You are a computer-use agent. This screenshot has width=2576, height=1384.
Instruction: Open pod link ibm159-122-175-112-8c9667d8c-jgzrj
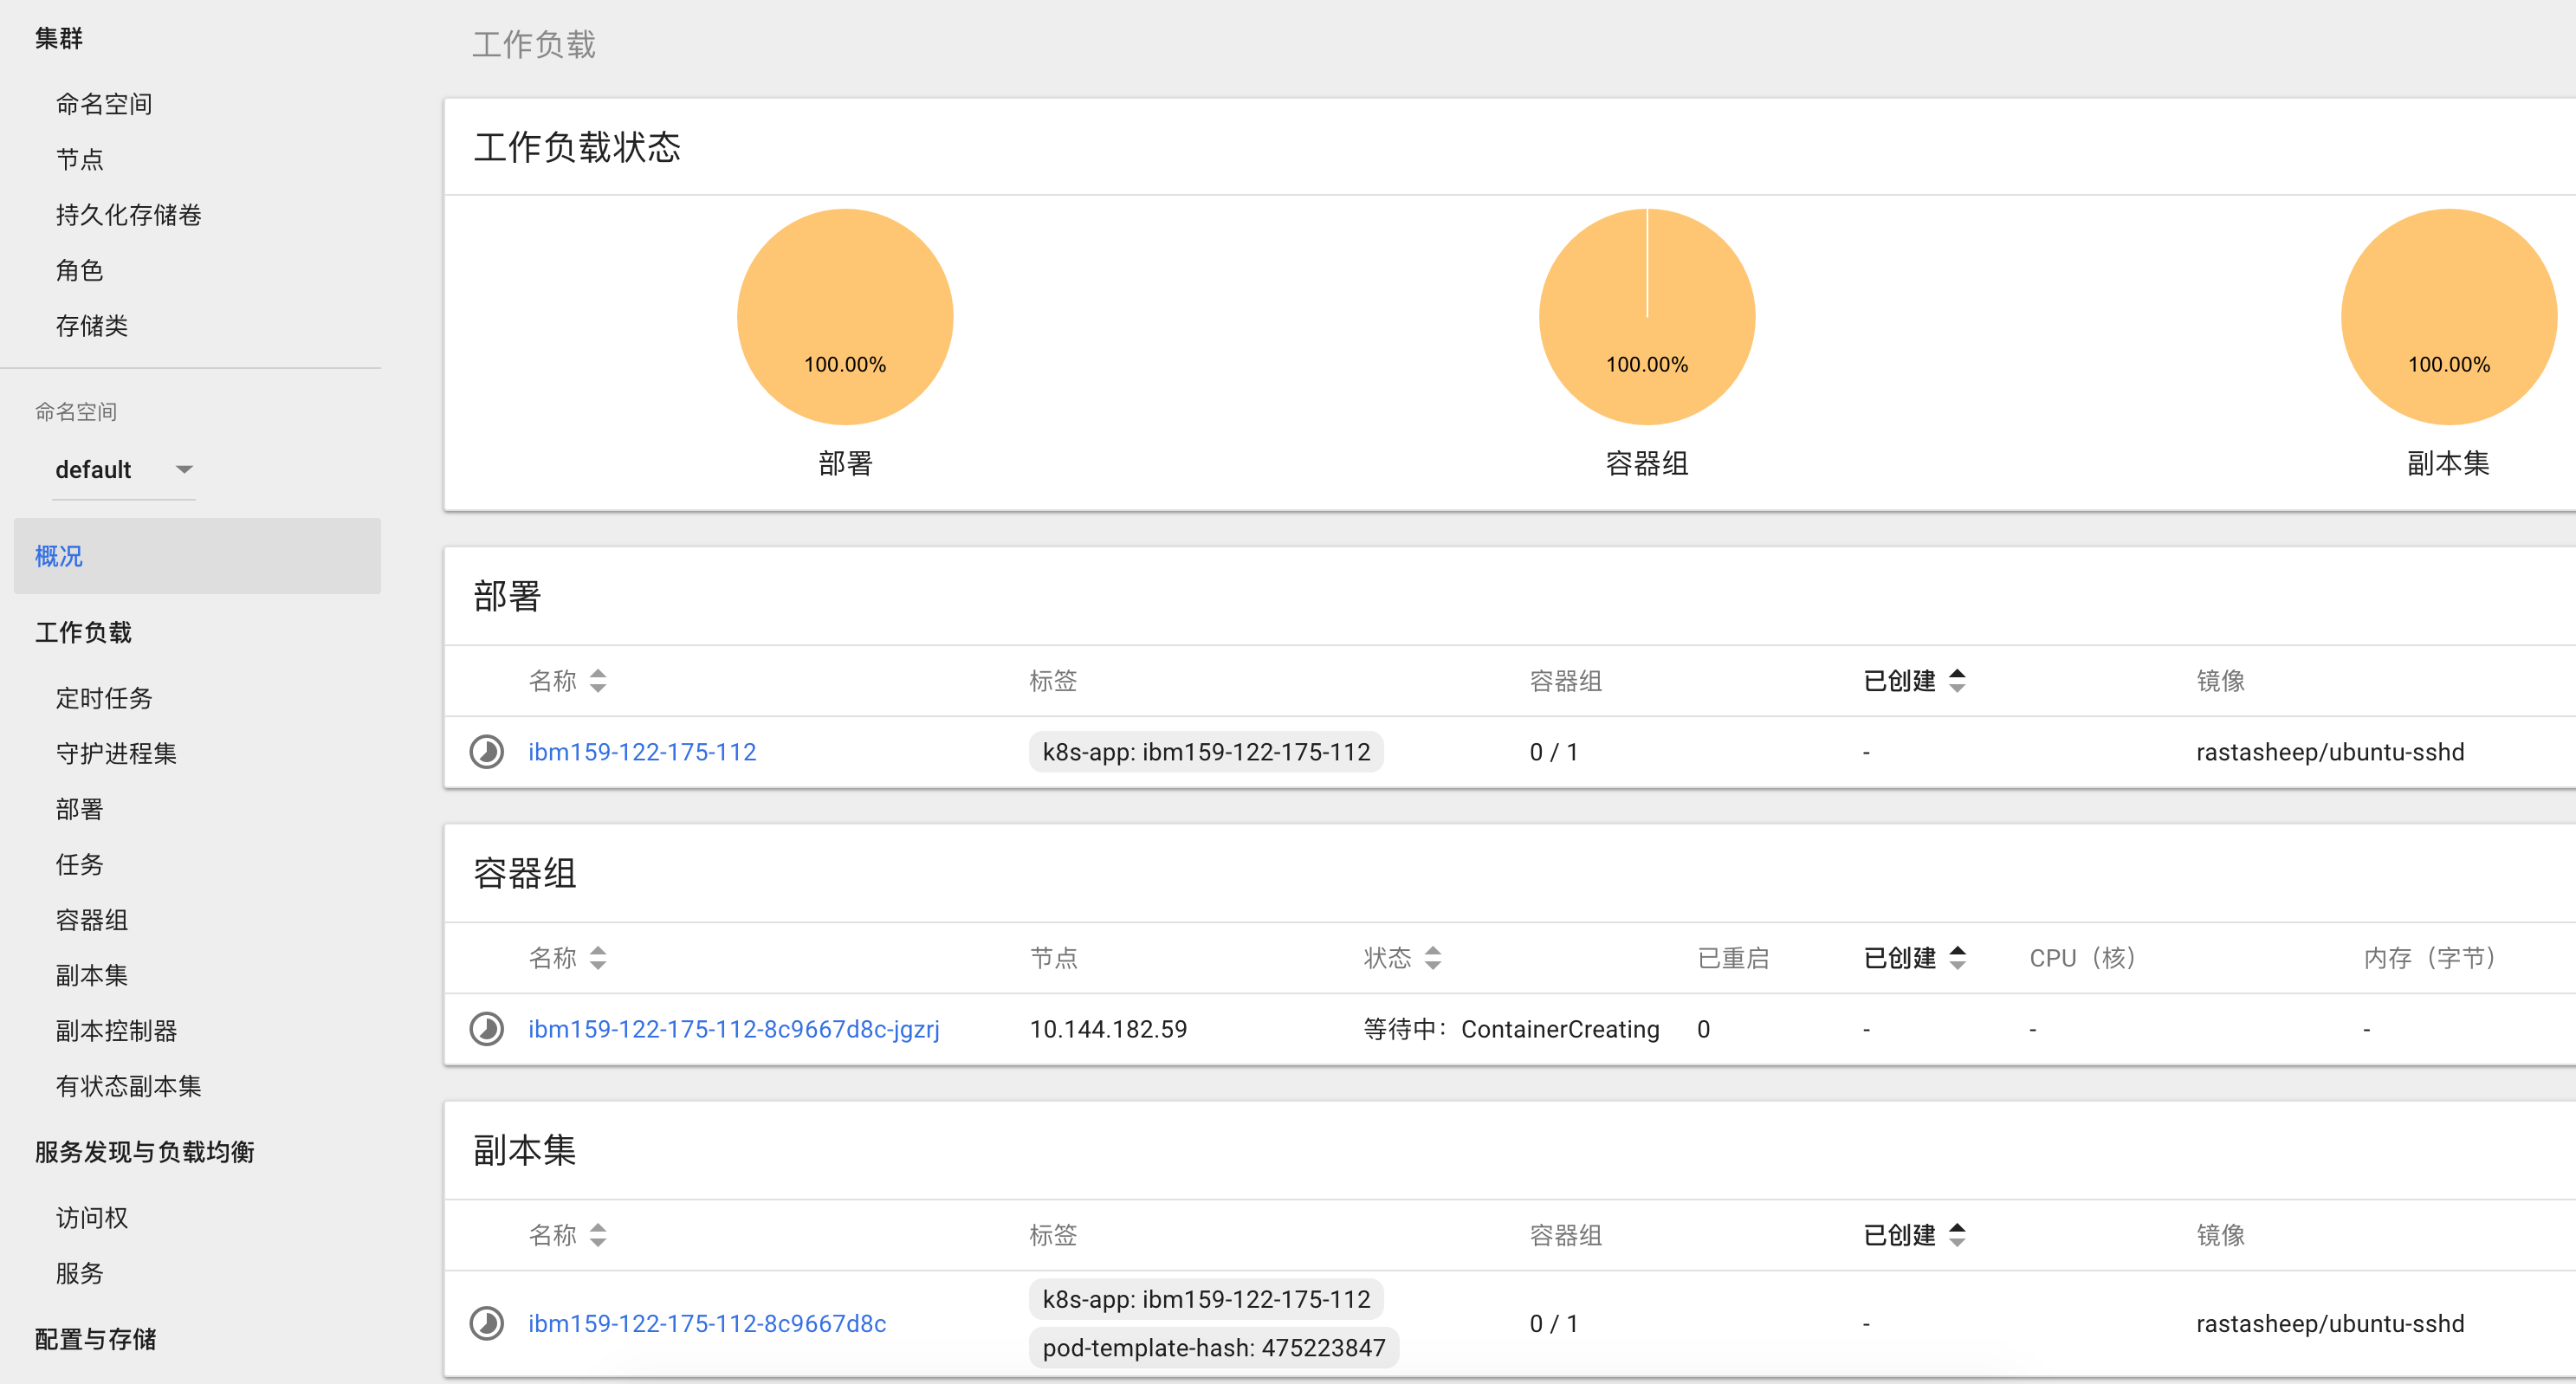[733, 1029]
